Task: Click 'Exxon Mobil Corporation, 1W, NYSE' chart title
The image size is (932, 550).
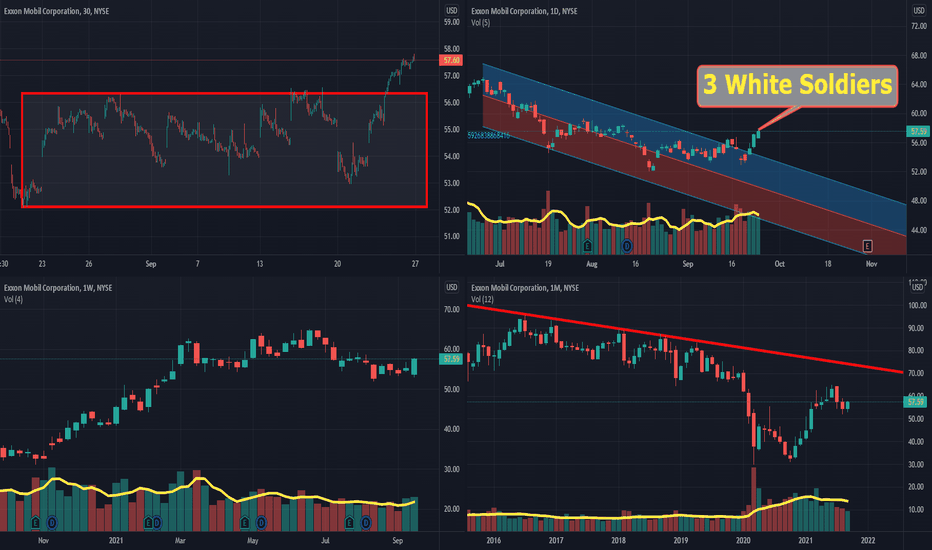Action: click(58, 288)
